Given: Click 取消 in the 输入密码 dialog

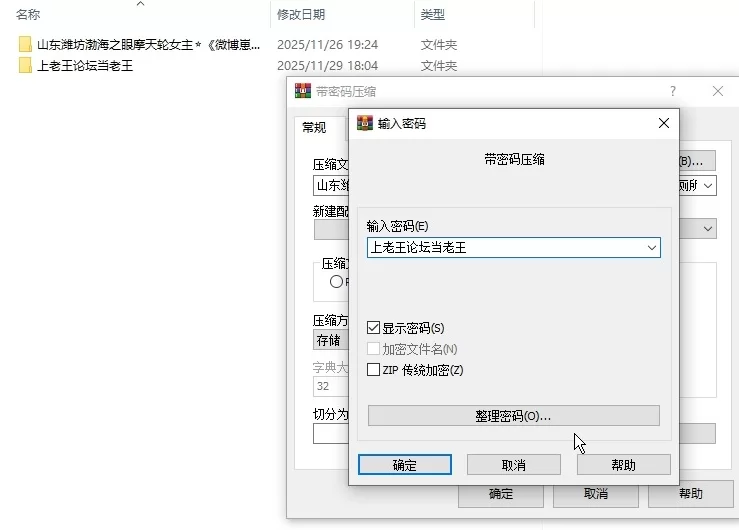Looking at the screenshot, I should [514, 465].
